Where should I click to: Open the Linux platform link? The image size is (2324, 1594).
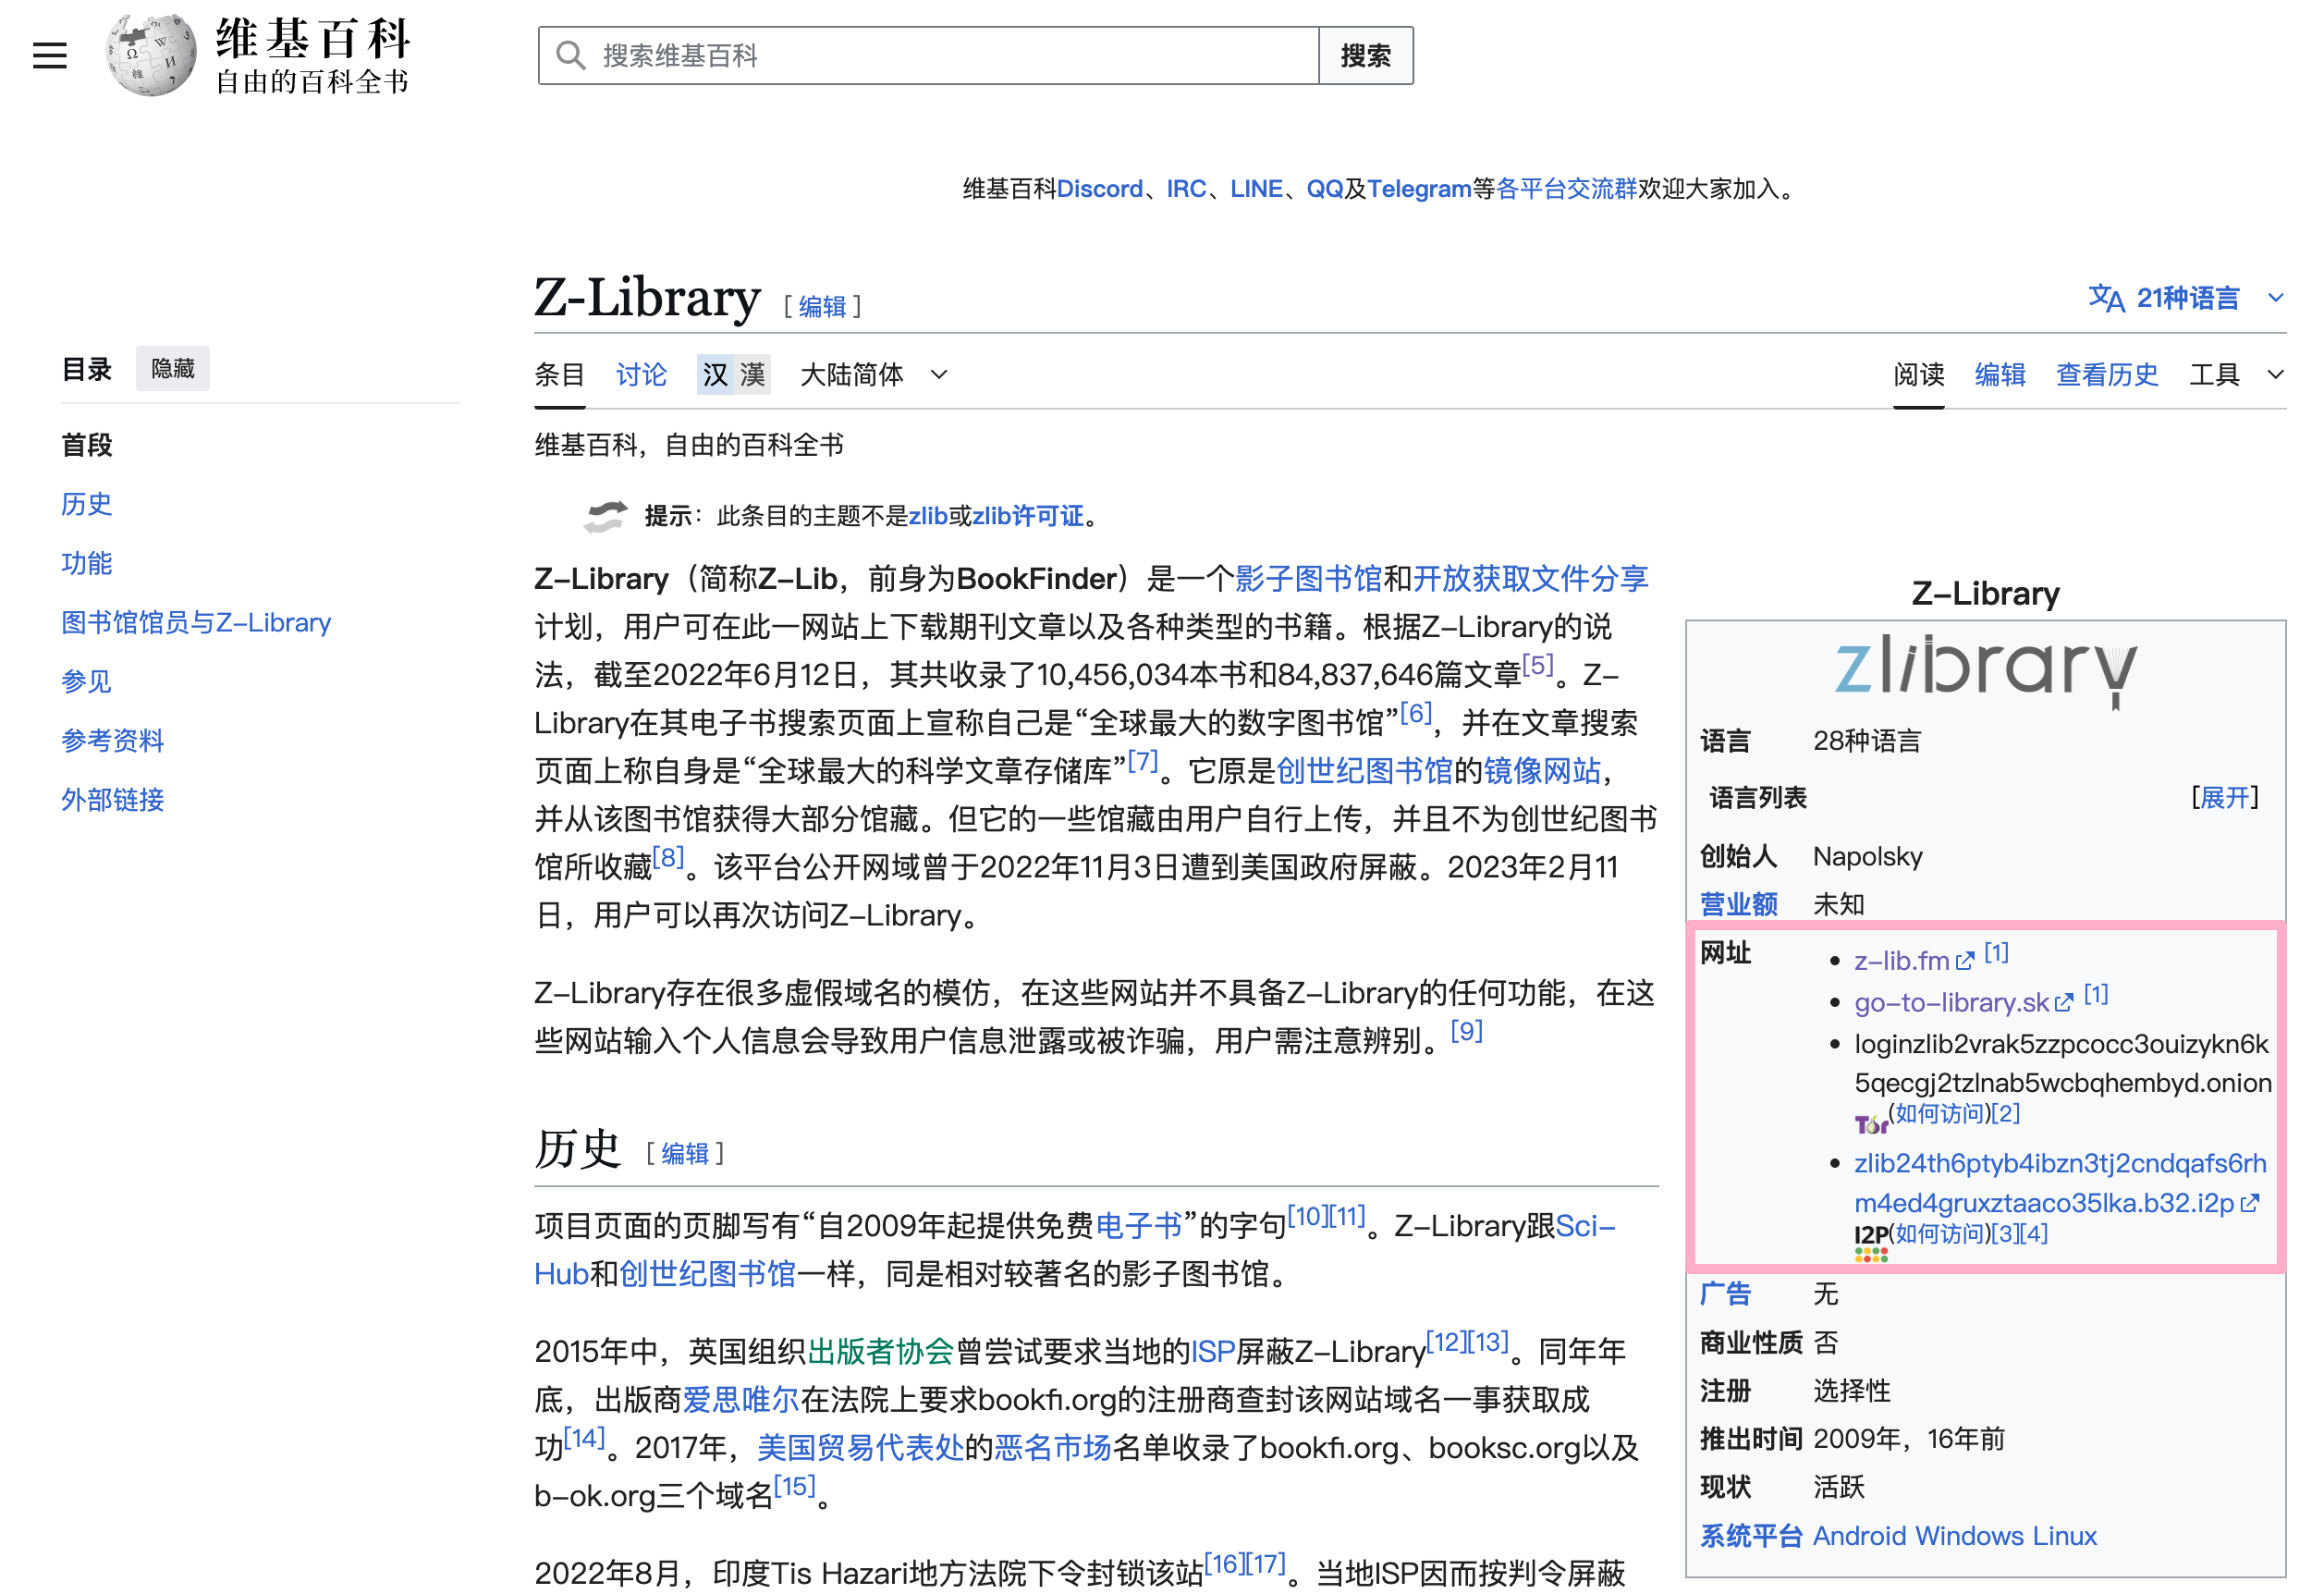2064,1535
